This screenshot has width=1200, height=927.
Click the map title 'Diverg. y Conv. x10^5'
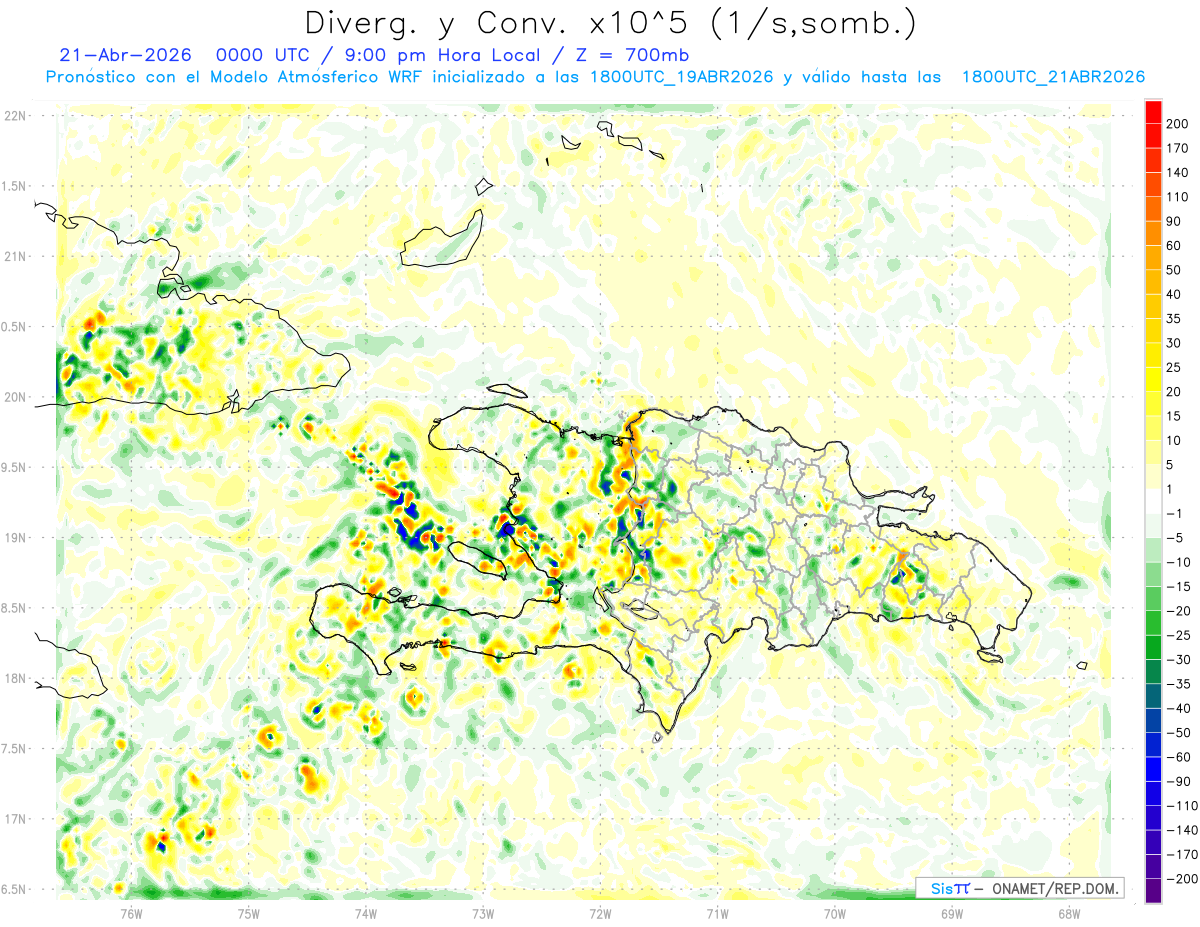(x=540, y=22)
